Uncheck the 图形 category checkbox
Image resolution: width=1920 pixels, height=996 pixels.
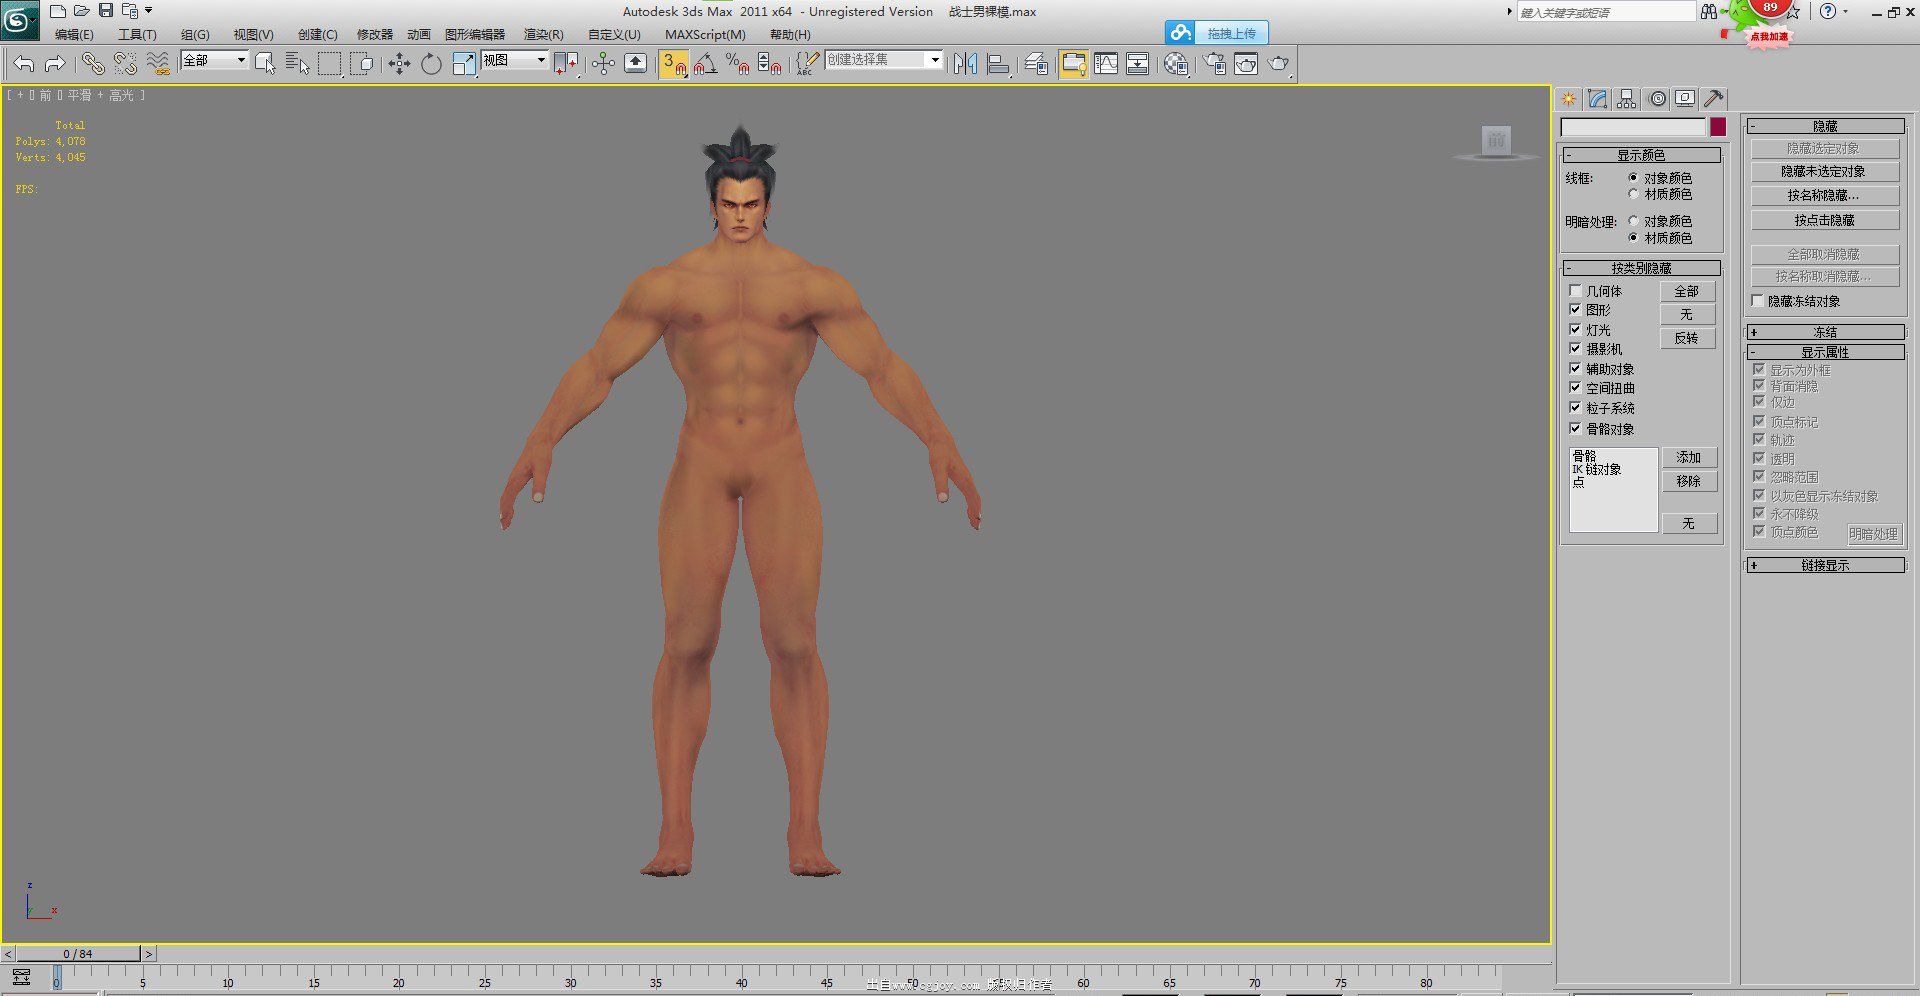point(1575,310)
